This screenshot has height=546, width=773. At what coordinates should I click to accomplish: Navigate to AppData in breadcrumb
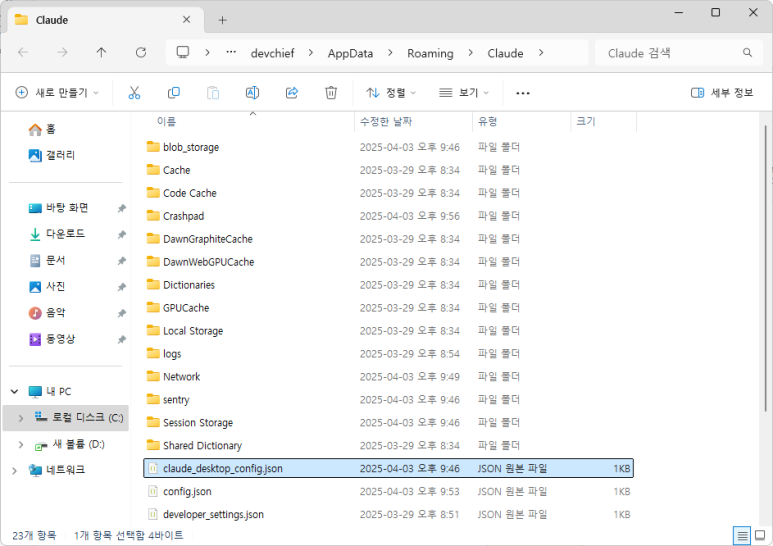pos(351,53)
